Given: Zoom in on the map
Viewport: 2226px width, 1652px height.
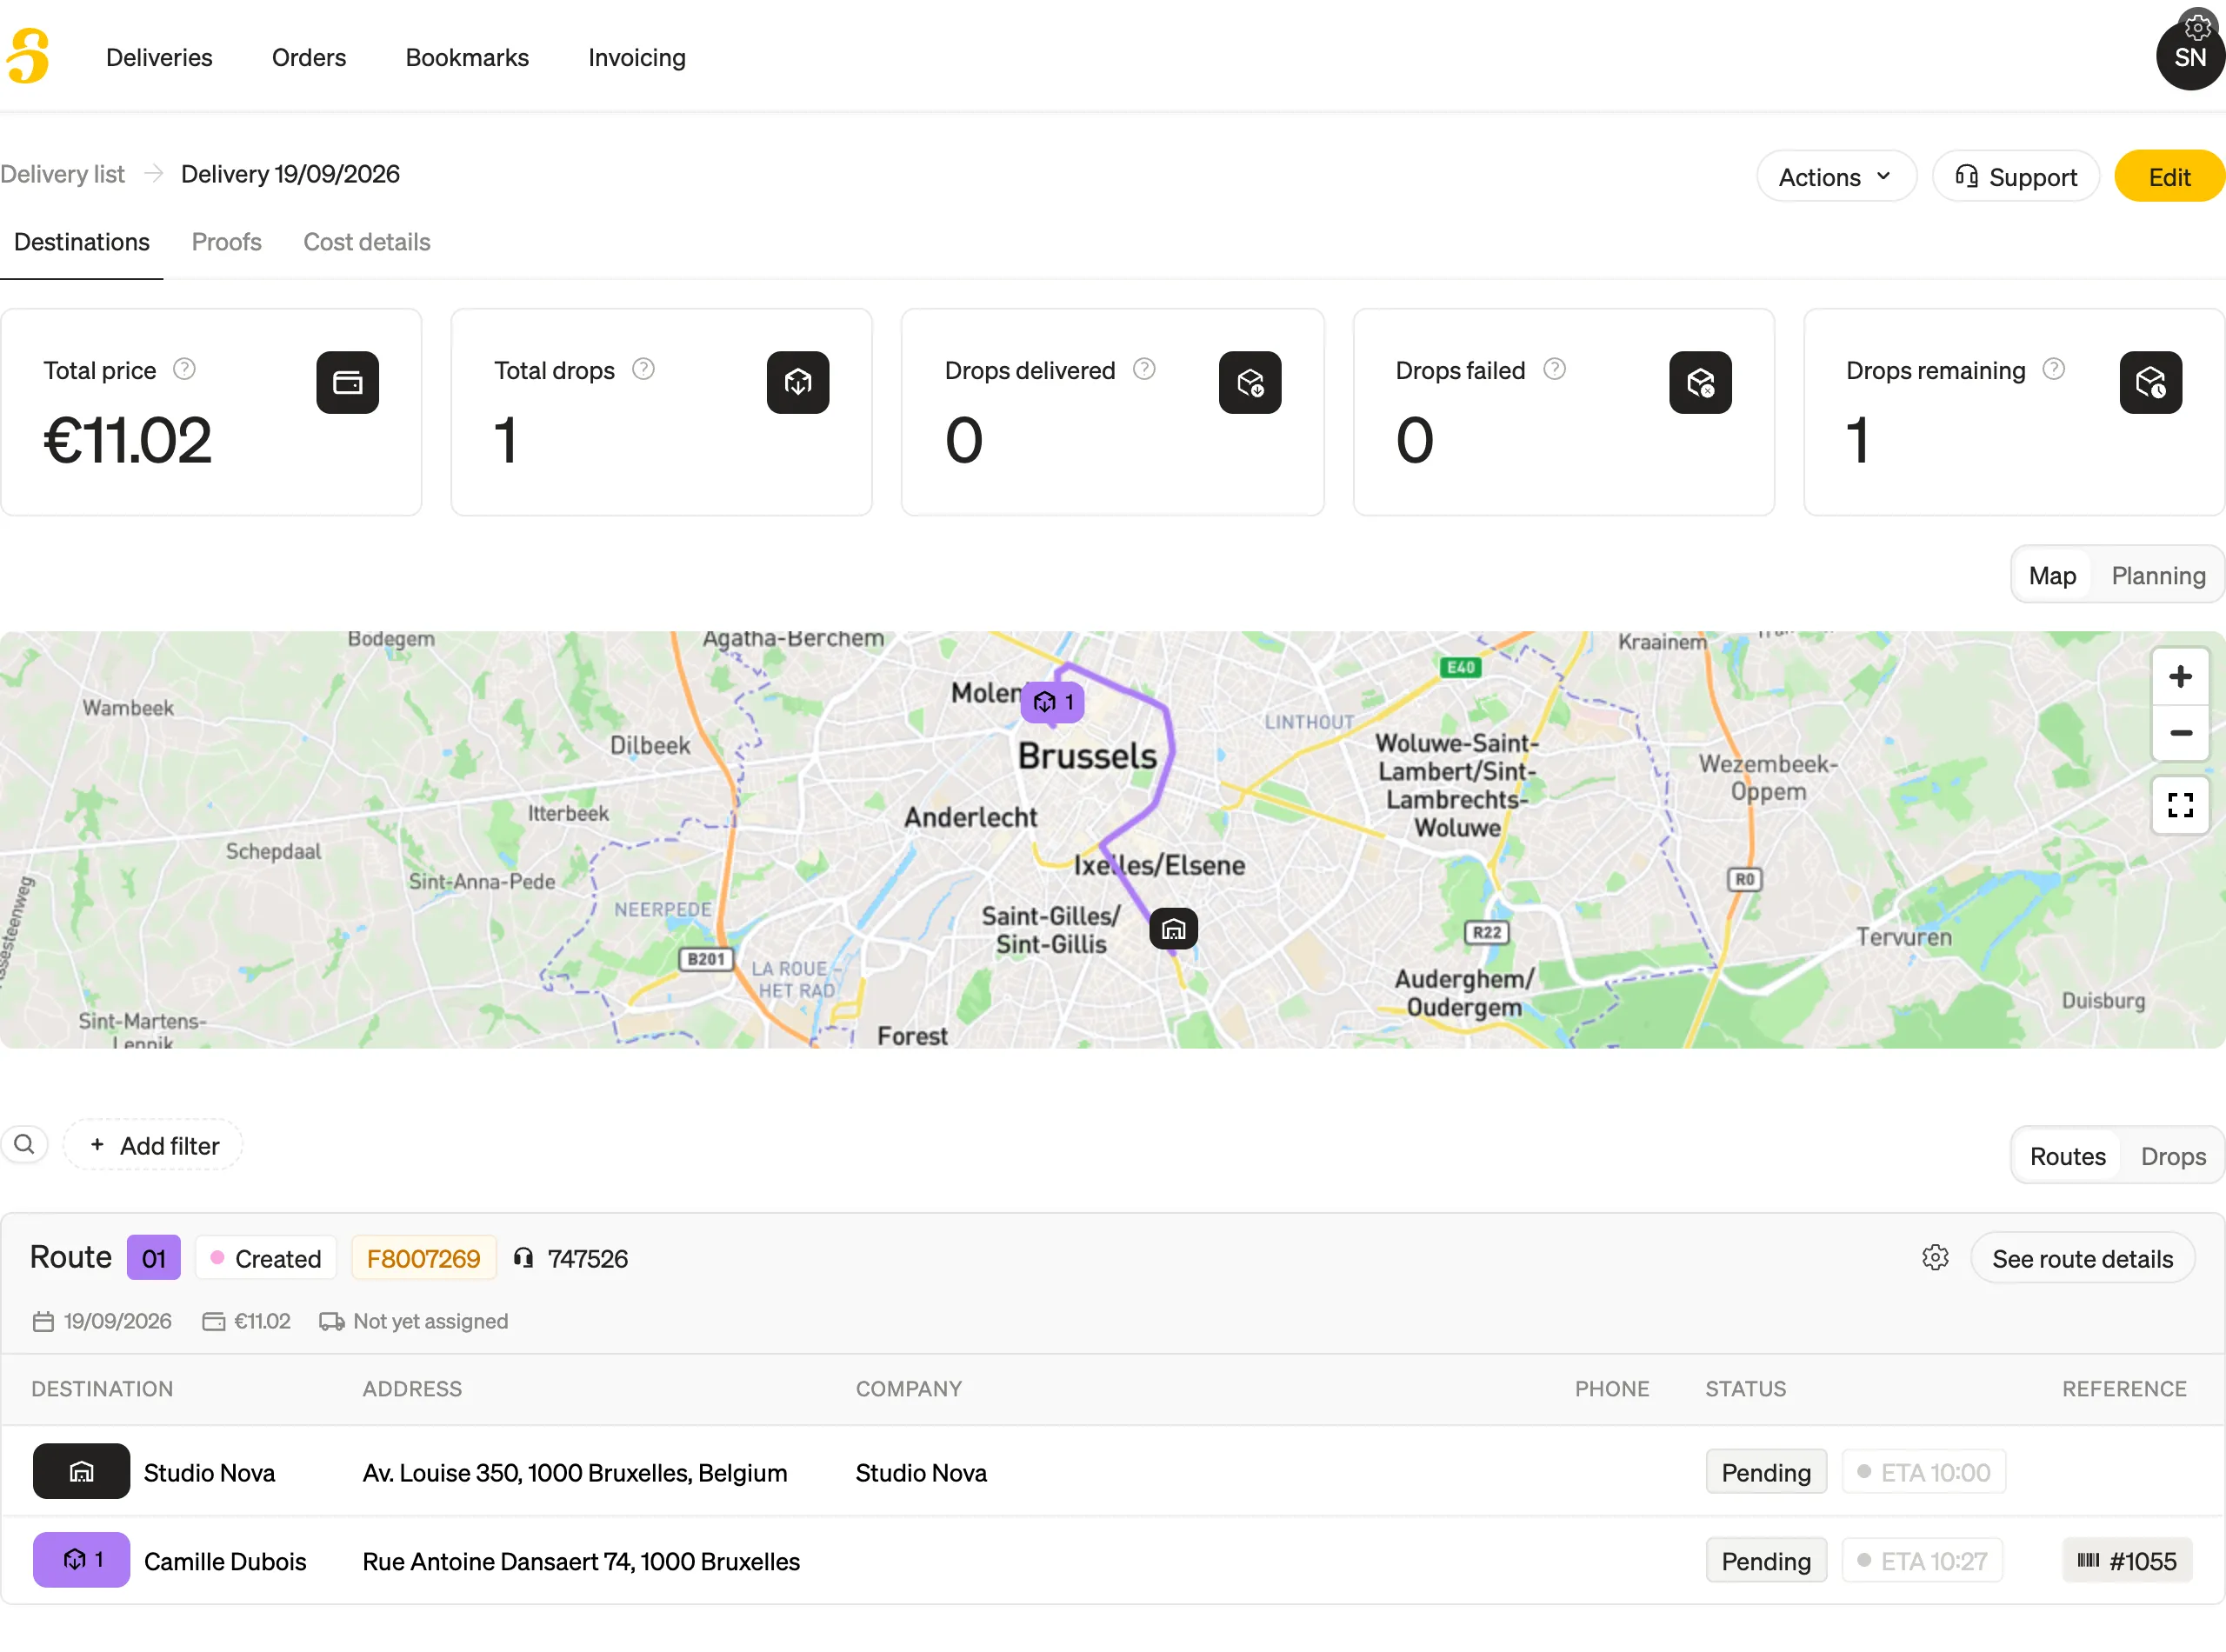Looking at the screenshot, I should pyautogui.click(x=2180, y=677).
